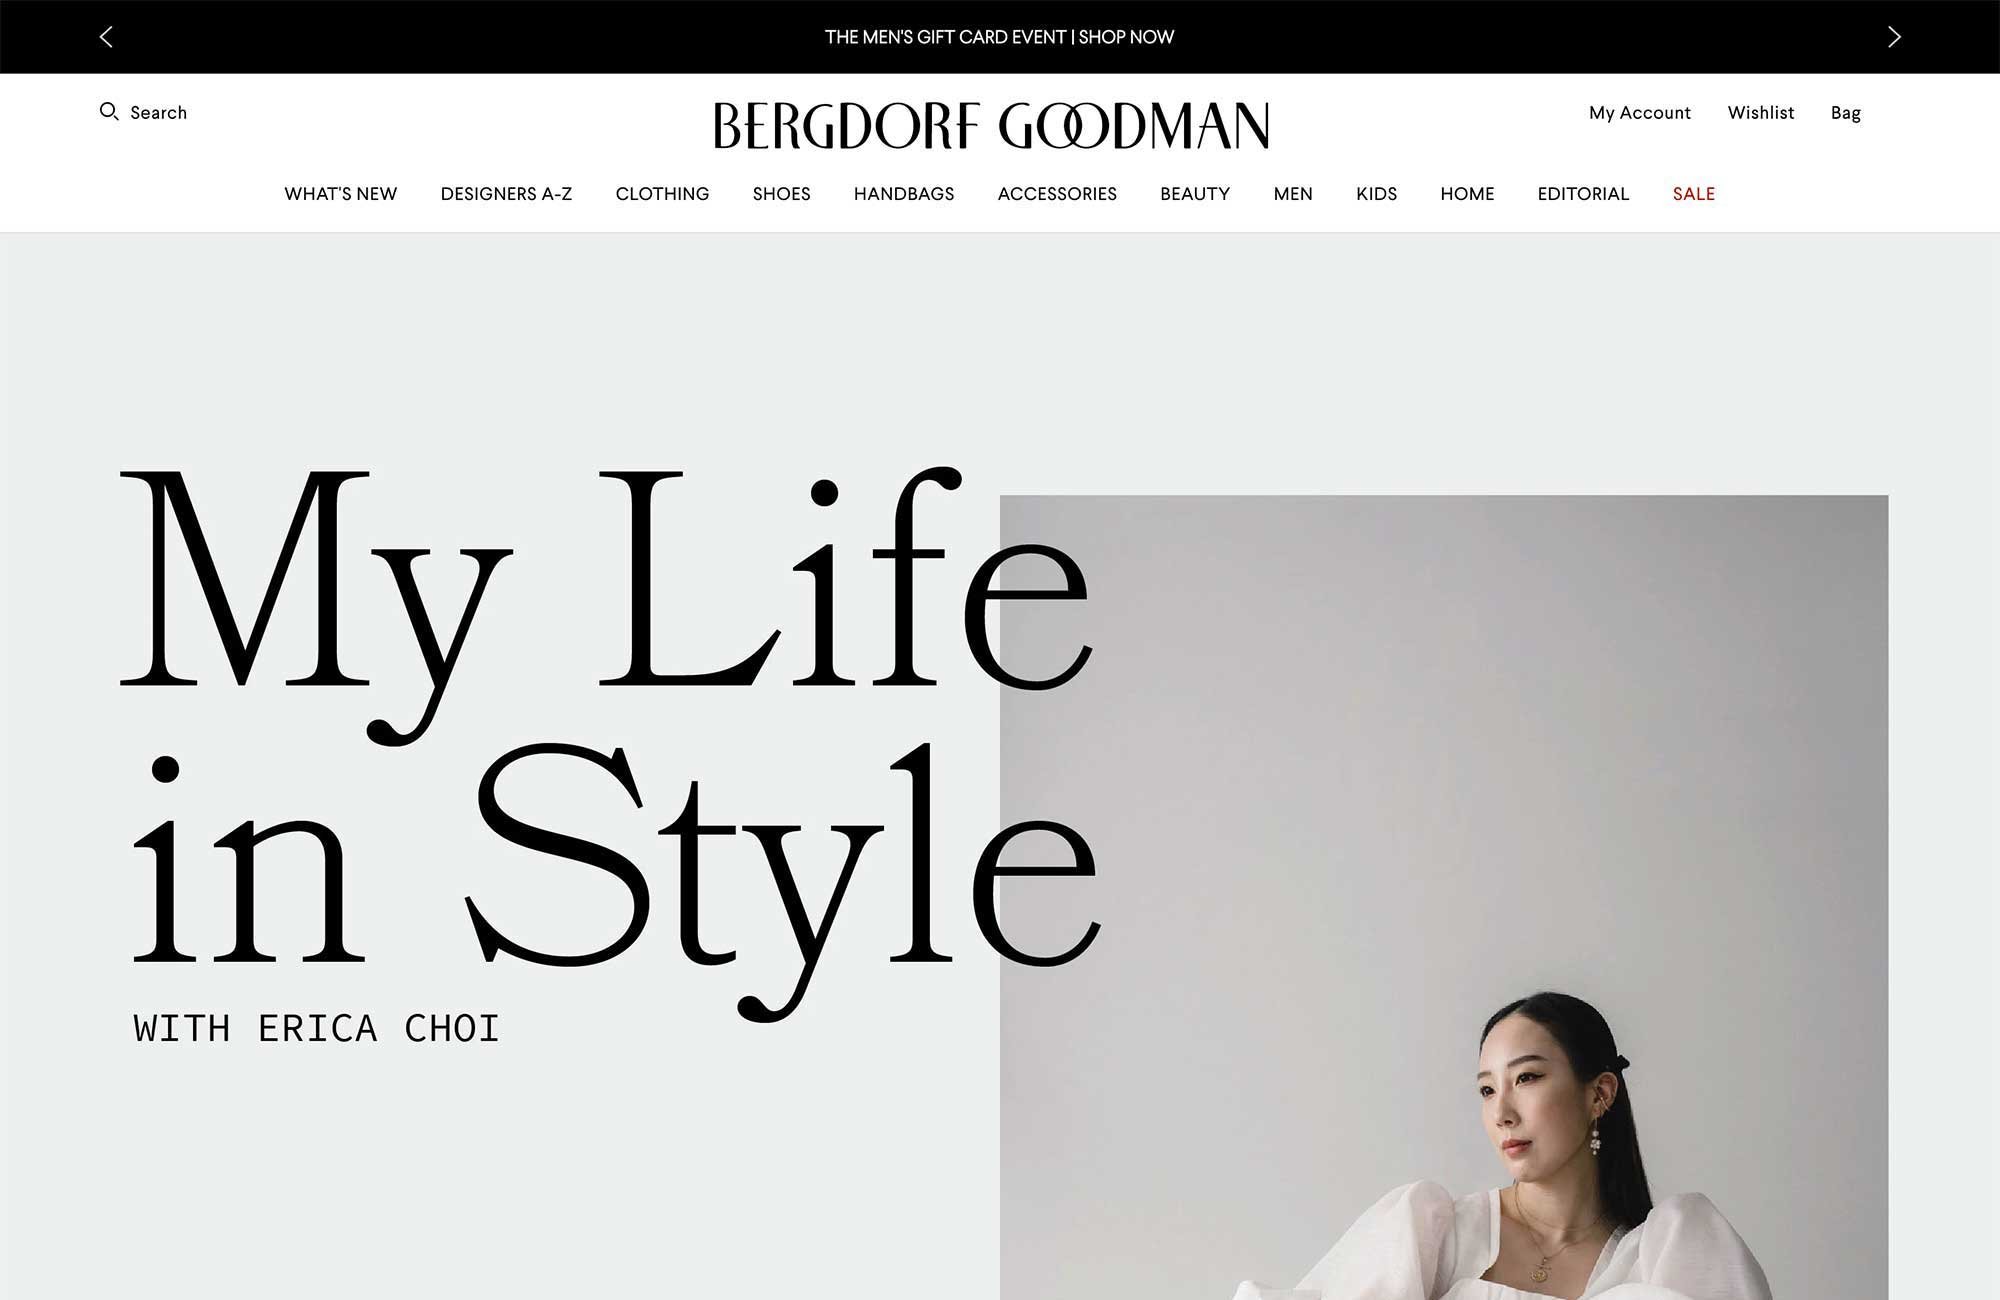This screenshot has height=1300, width=2000.
Task: Open the Designers A-Z menu
Action: click(506, 194)
